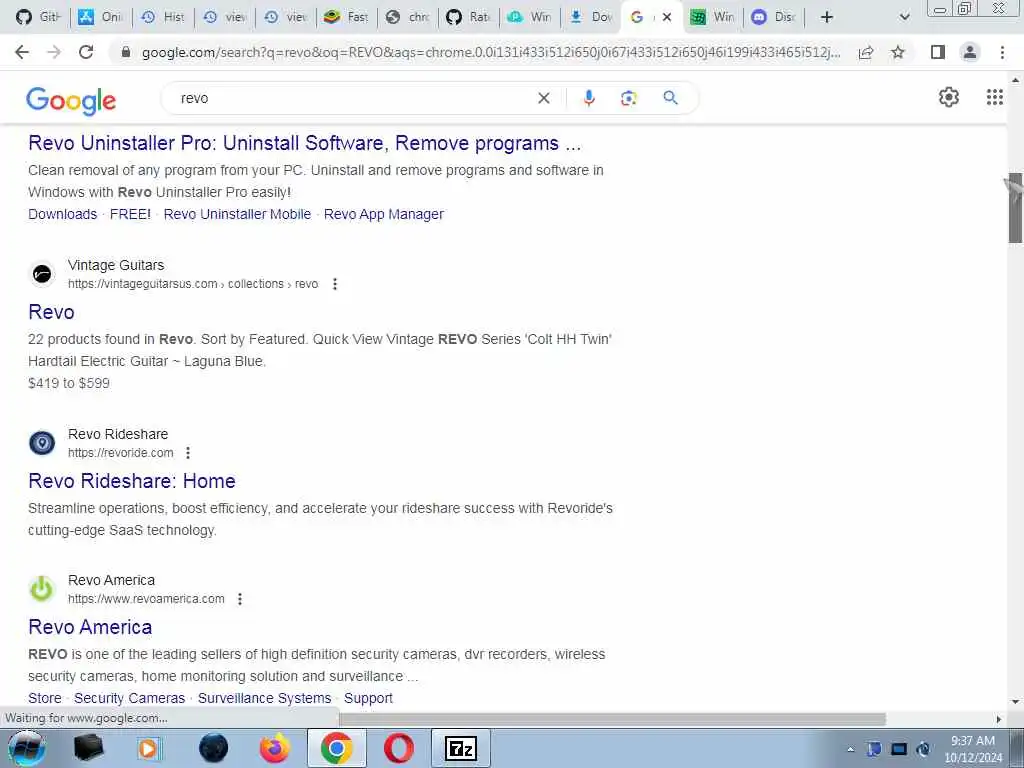1024x768 pixels.
Task: Reload the current Google search page
Action: (86, 52)
